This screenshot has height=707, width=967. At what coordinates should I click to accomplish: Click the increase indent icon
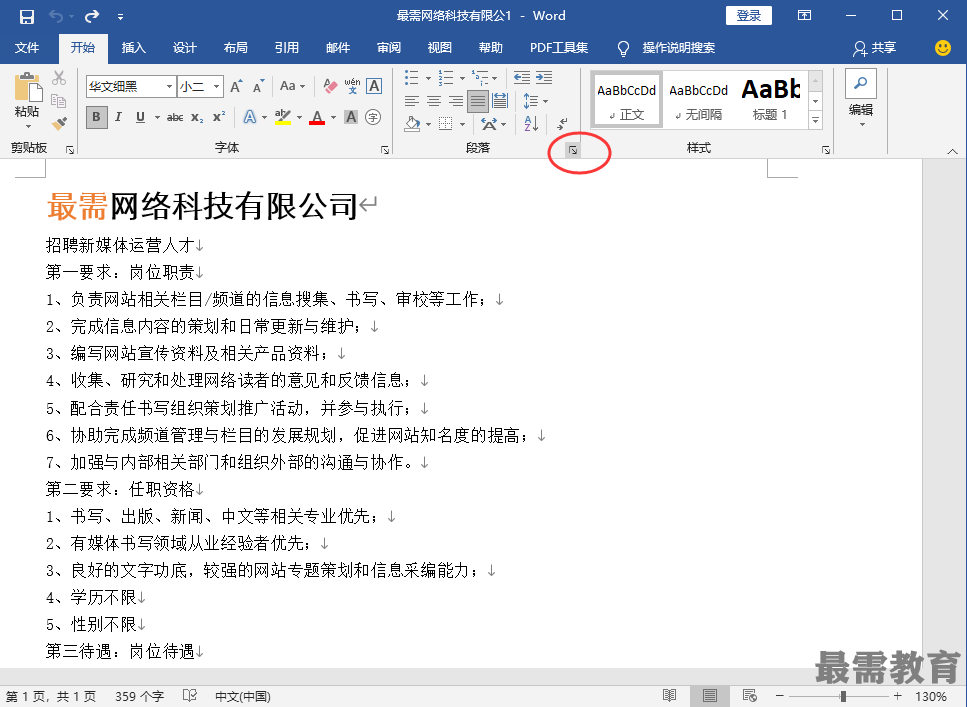544,77
